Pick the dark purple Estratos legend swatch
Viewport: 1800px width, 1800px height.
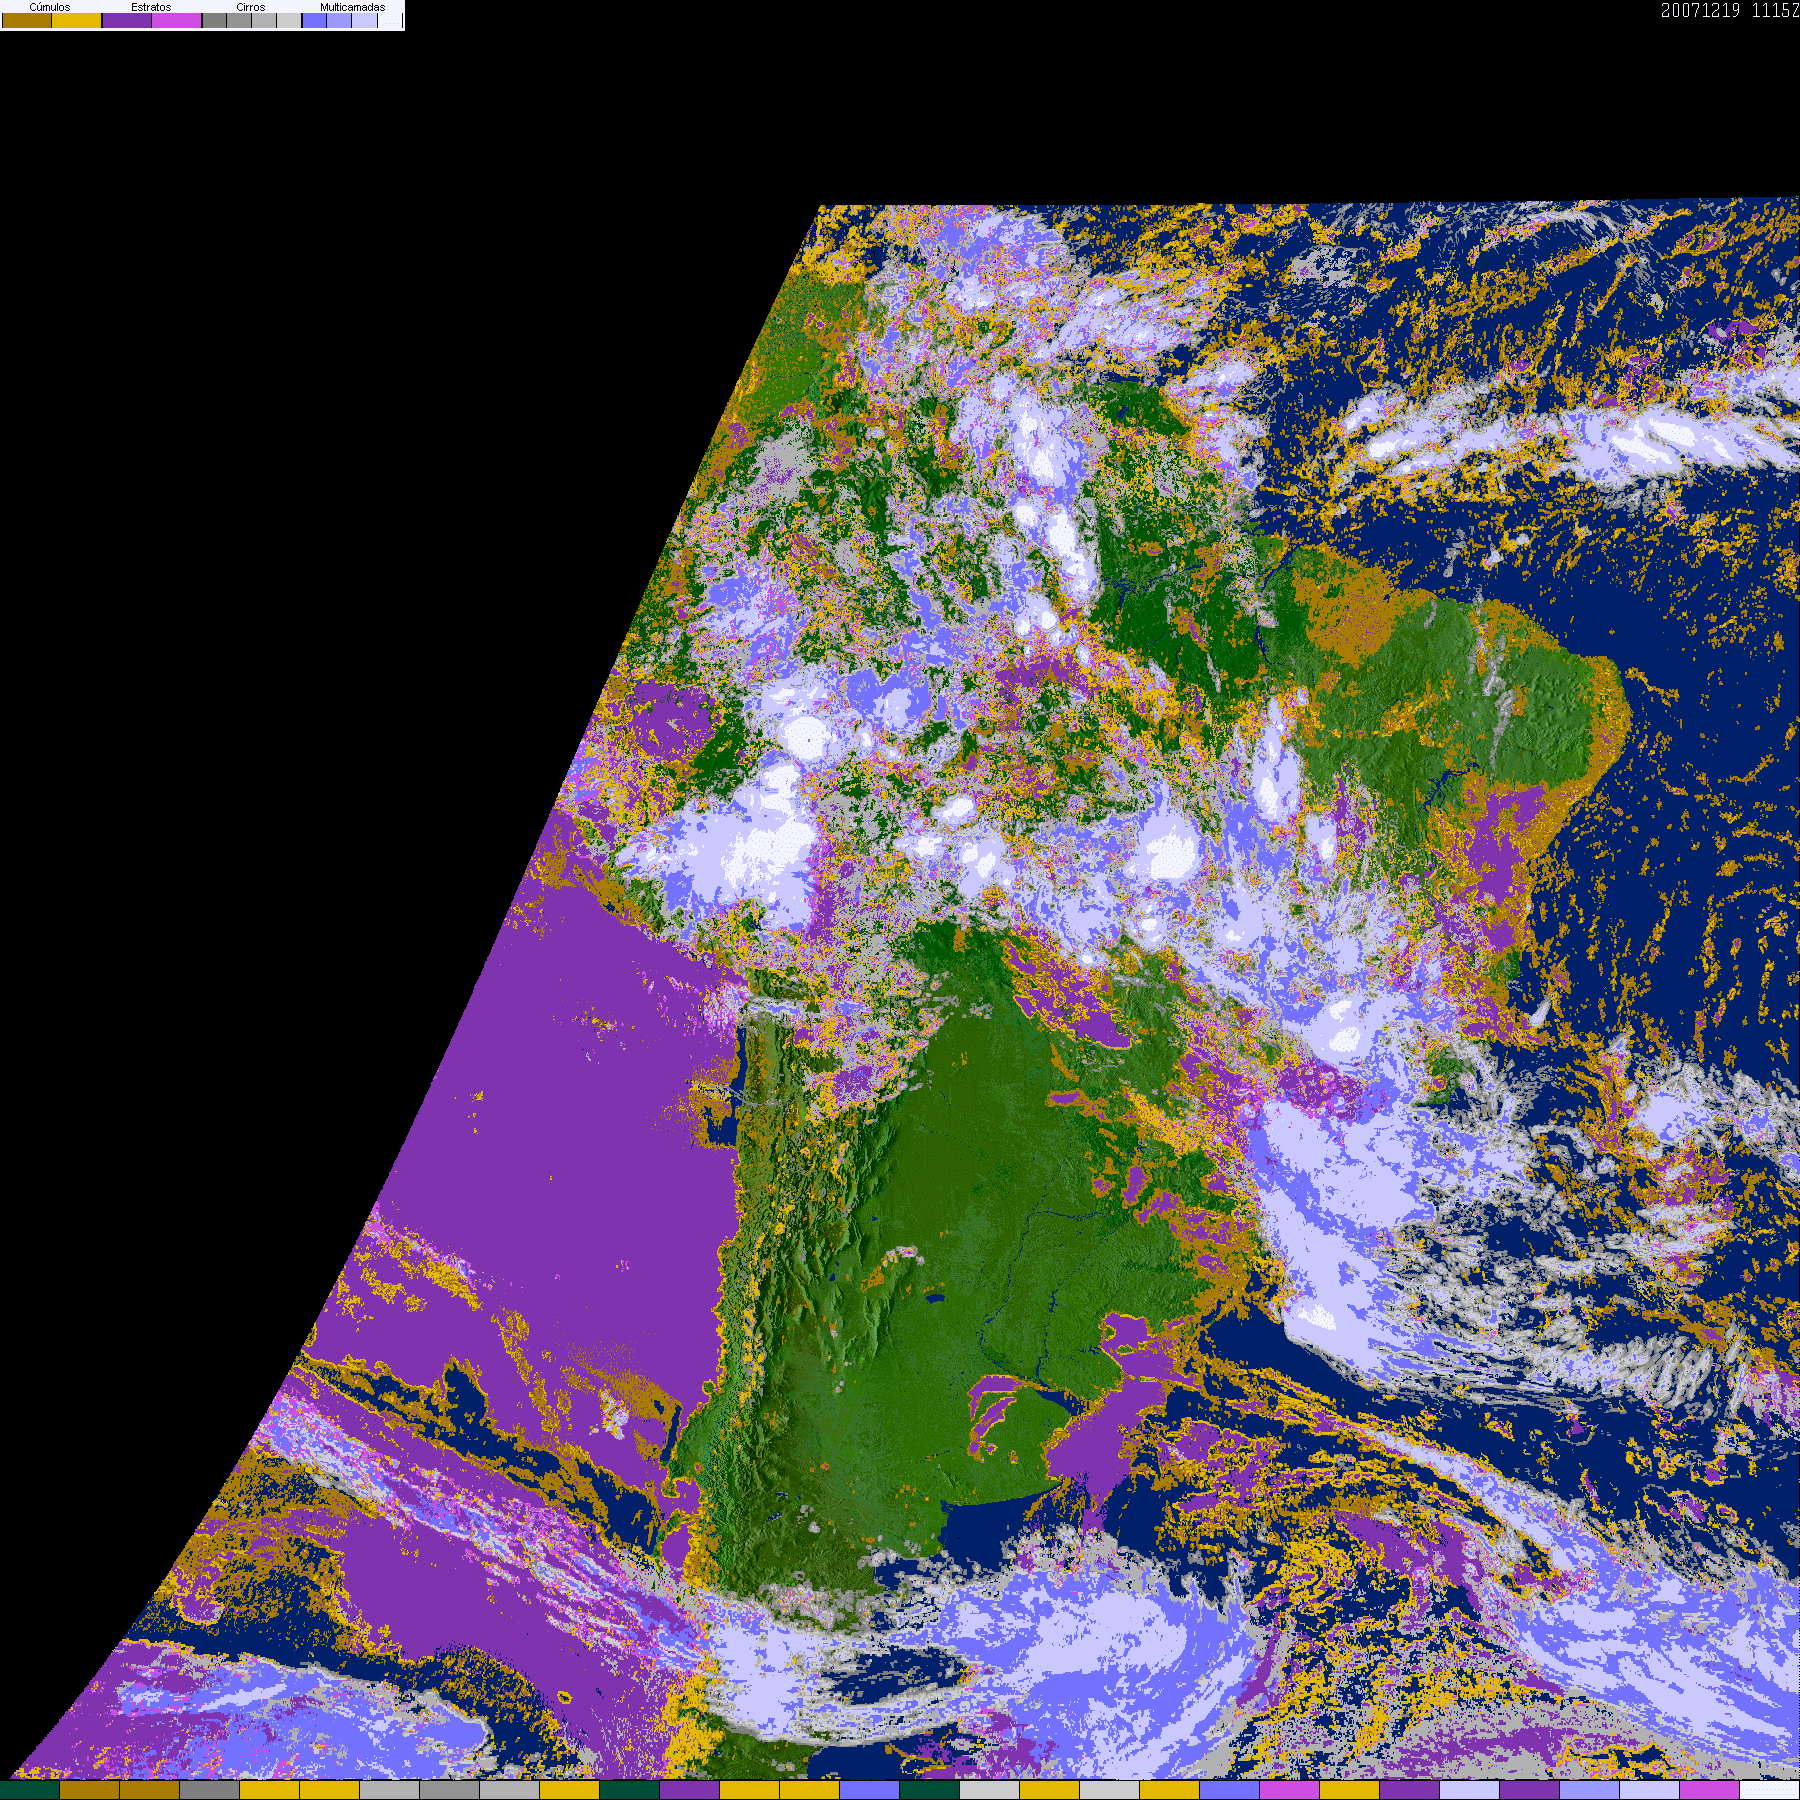127,21
